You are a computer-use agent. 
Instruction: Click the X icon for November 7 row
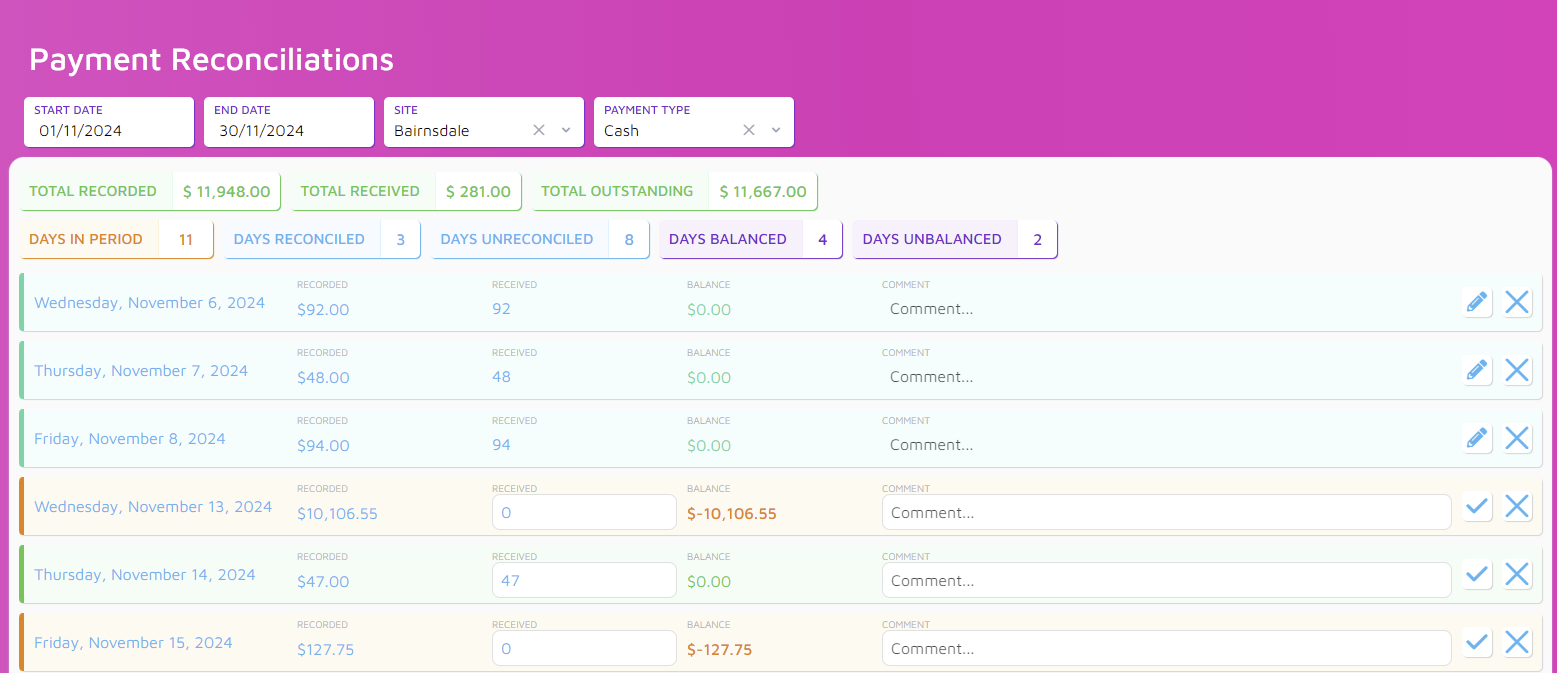pos(1517,370)
